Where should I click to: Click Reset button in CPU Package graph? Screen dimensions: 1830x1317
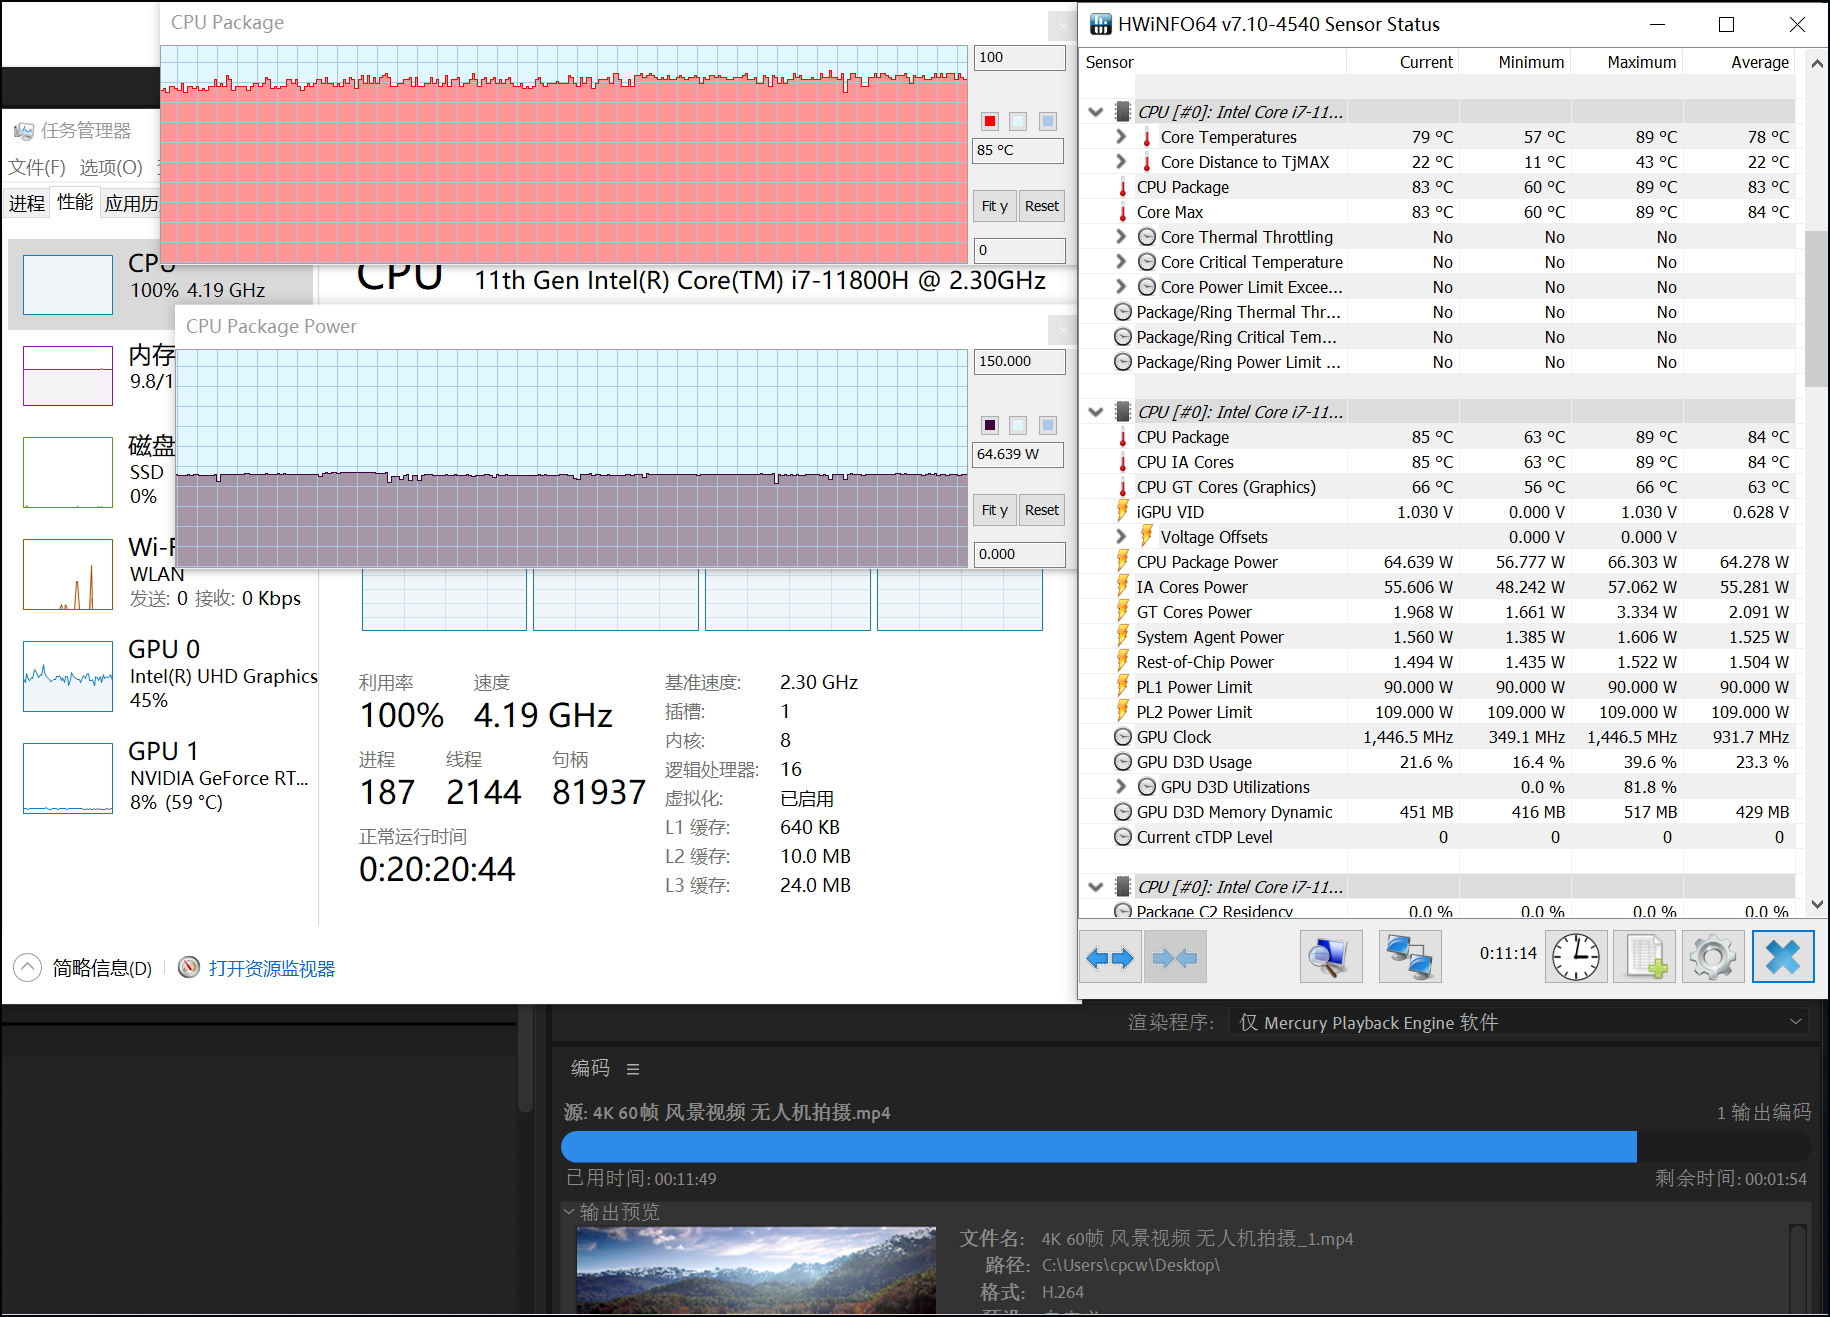click(x=1041, y=206)
